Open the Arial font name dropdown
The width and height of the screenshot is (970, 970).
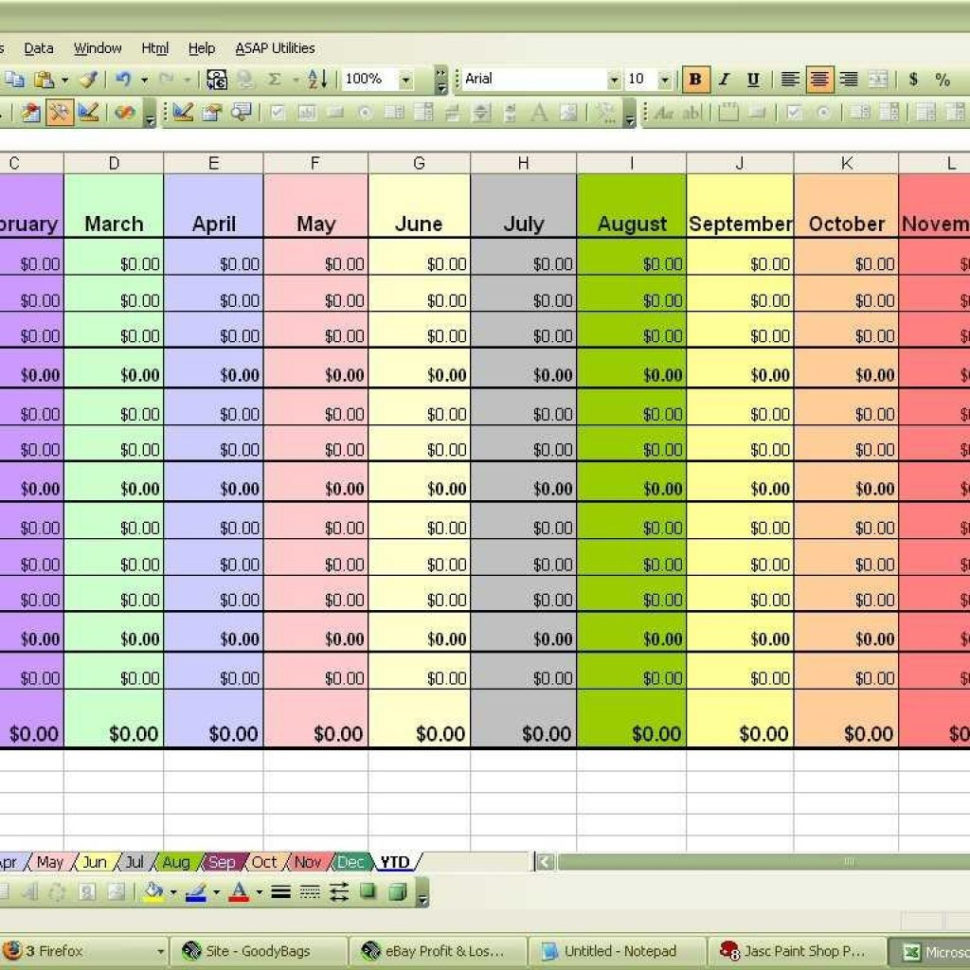point(615,79)
